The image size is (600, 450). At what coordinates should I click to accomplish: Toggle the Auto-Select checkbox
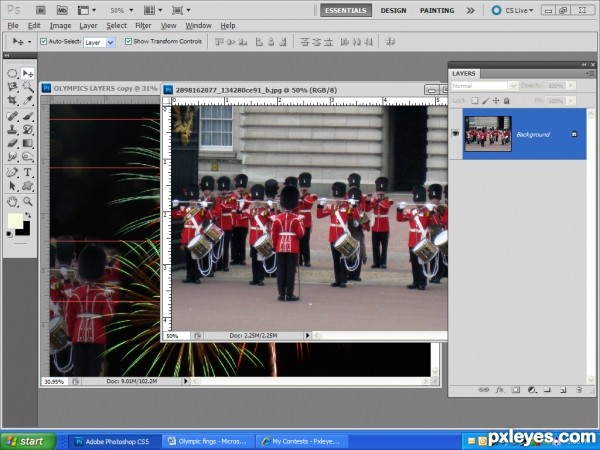(x=44, y=41)
